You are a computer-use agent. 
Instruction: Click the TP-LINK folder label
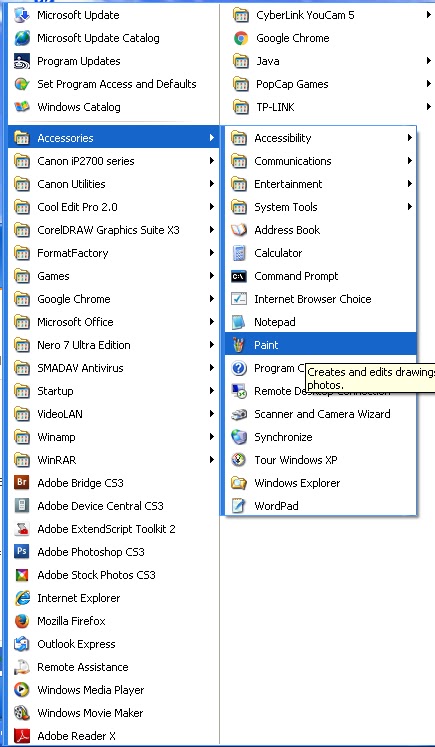click(275, 107)
